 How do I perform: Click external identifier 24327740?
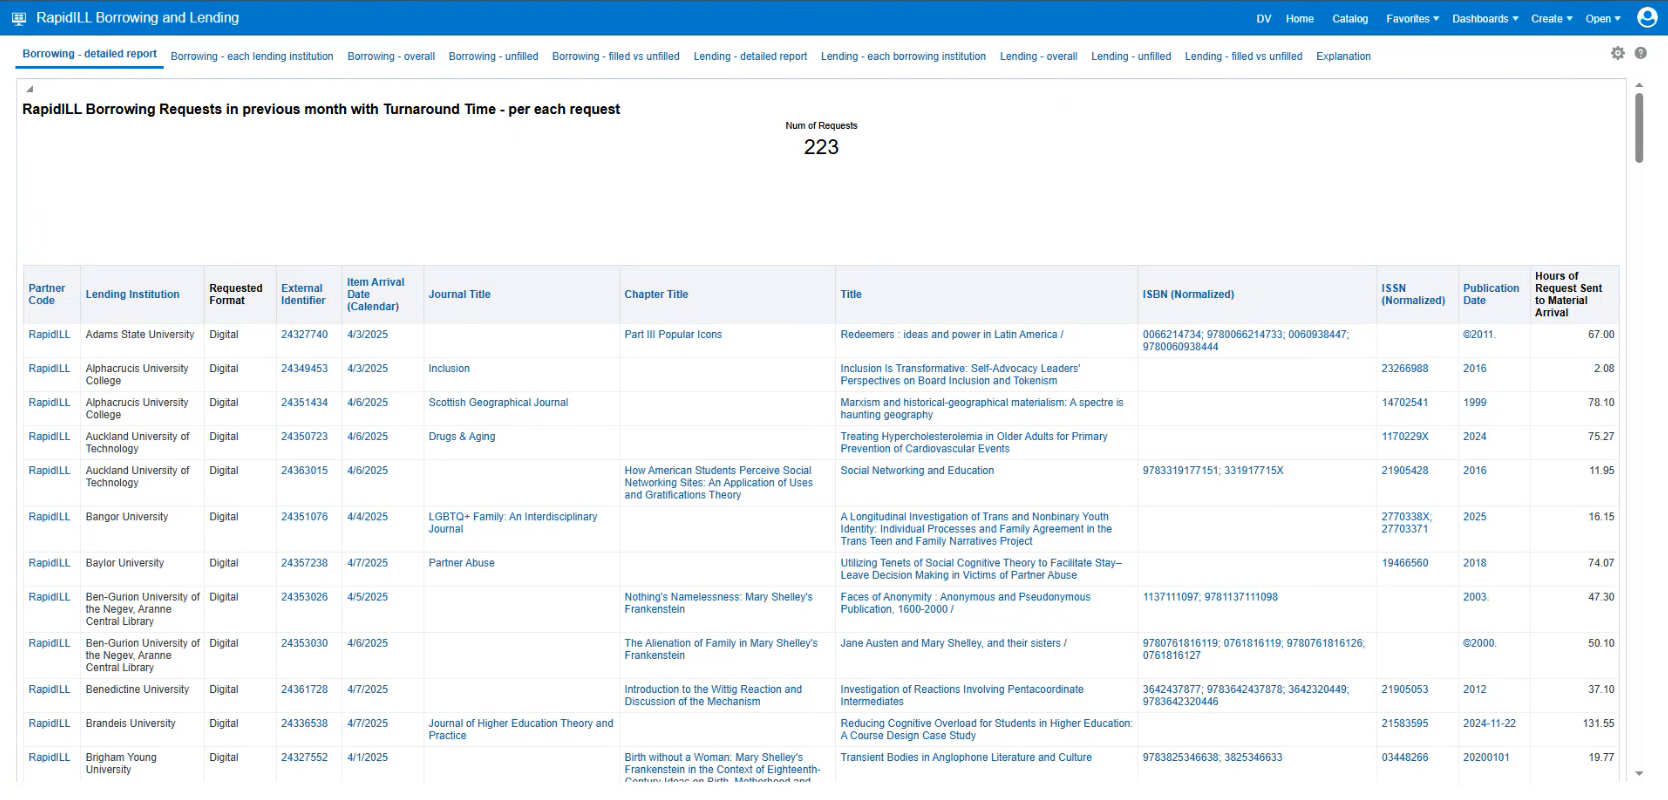(x=304, y=335)
